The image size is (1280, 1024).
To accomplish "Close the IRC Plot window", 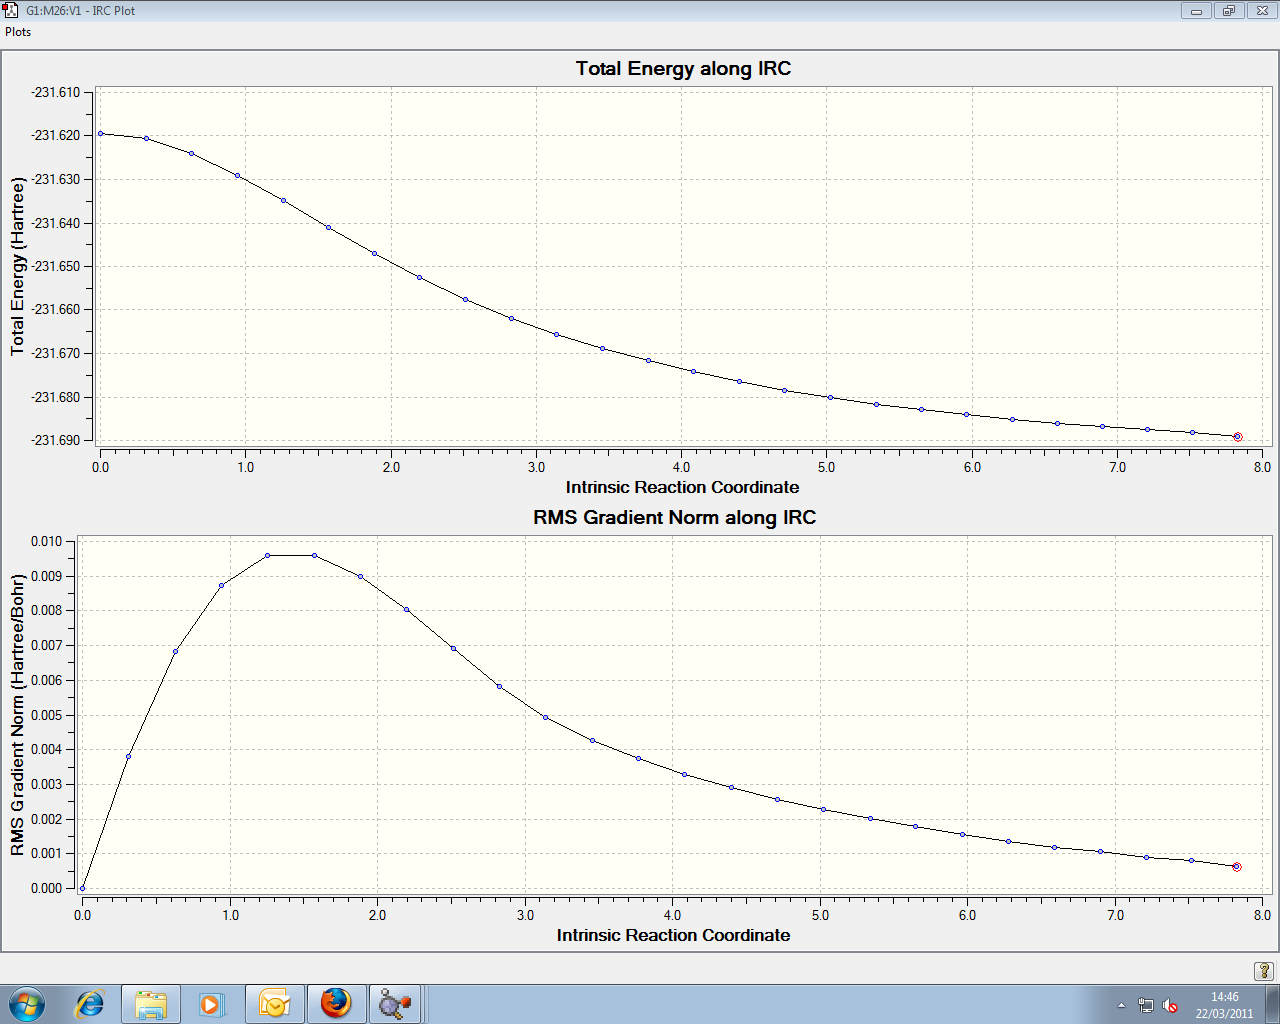I will click(x=1260, y=11).
